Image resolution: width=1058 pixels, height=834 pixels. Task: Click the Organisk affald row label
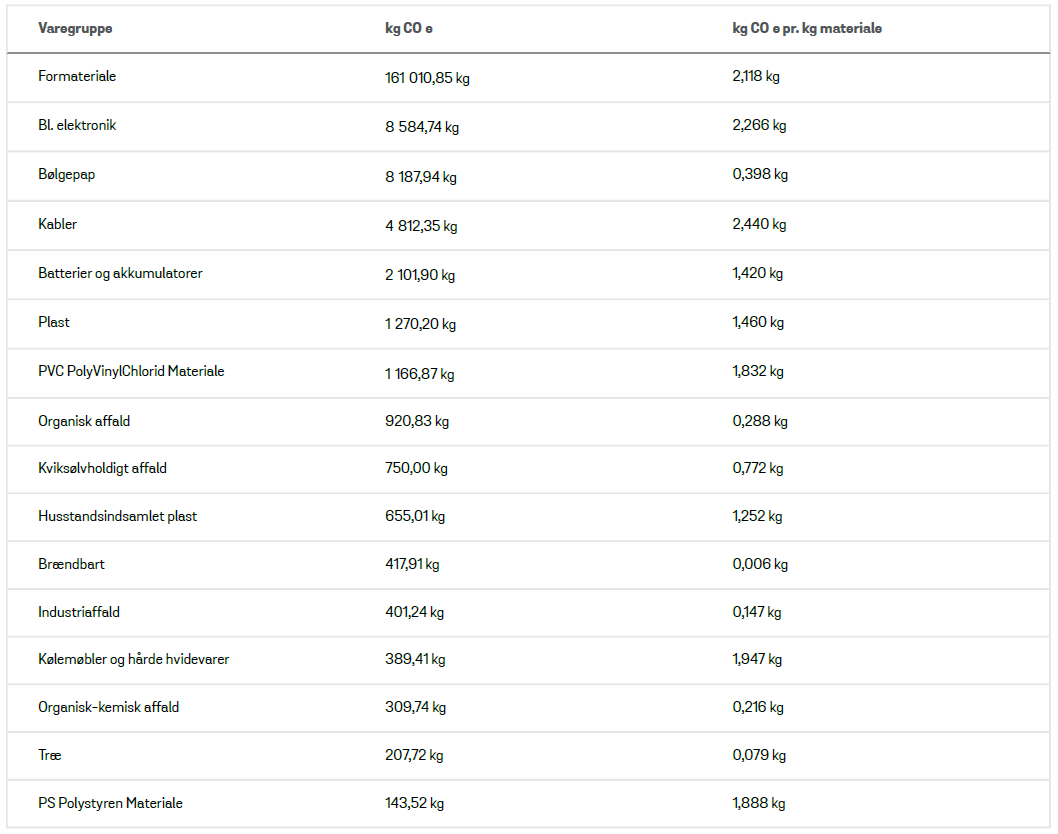[84, 421]
